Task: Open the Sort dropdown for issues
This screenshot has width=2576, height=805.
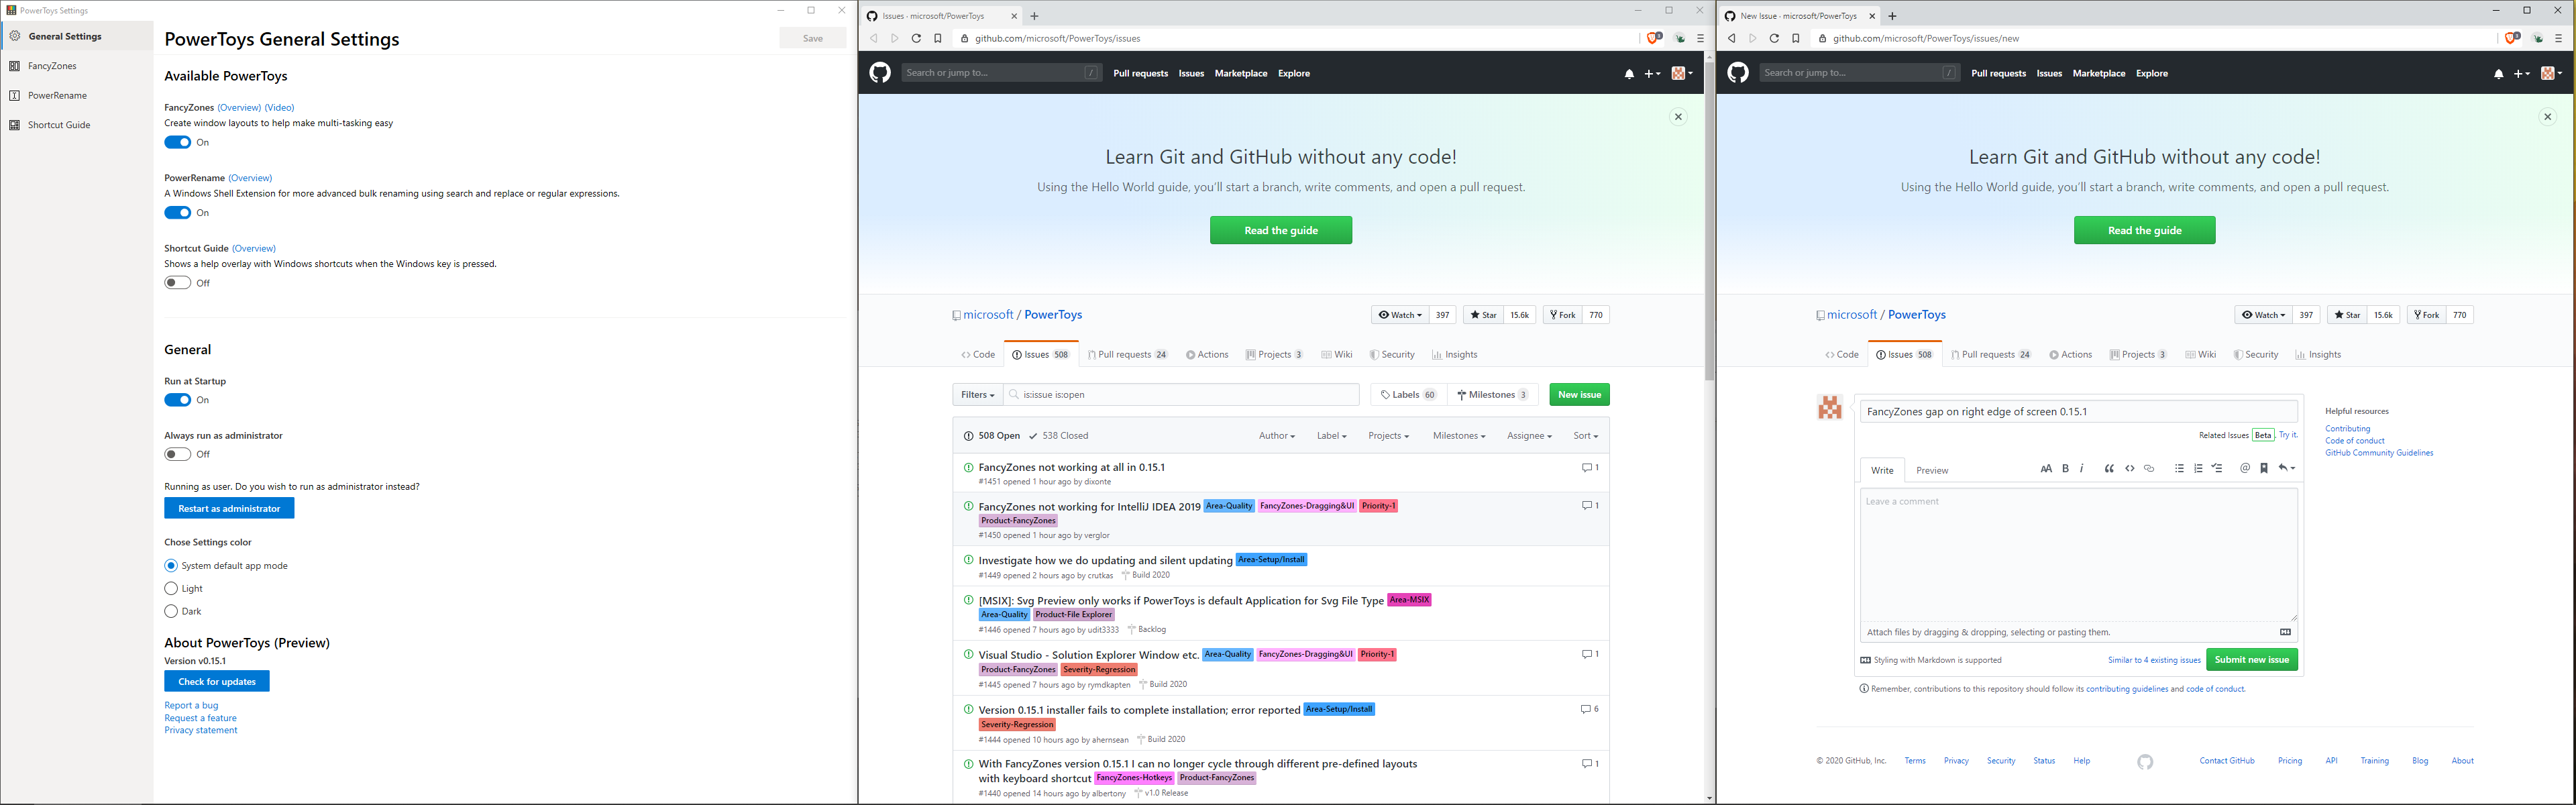Action: pos(1585,436)
